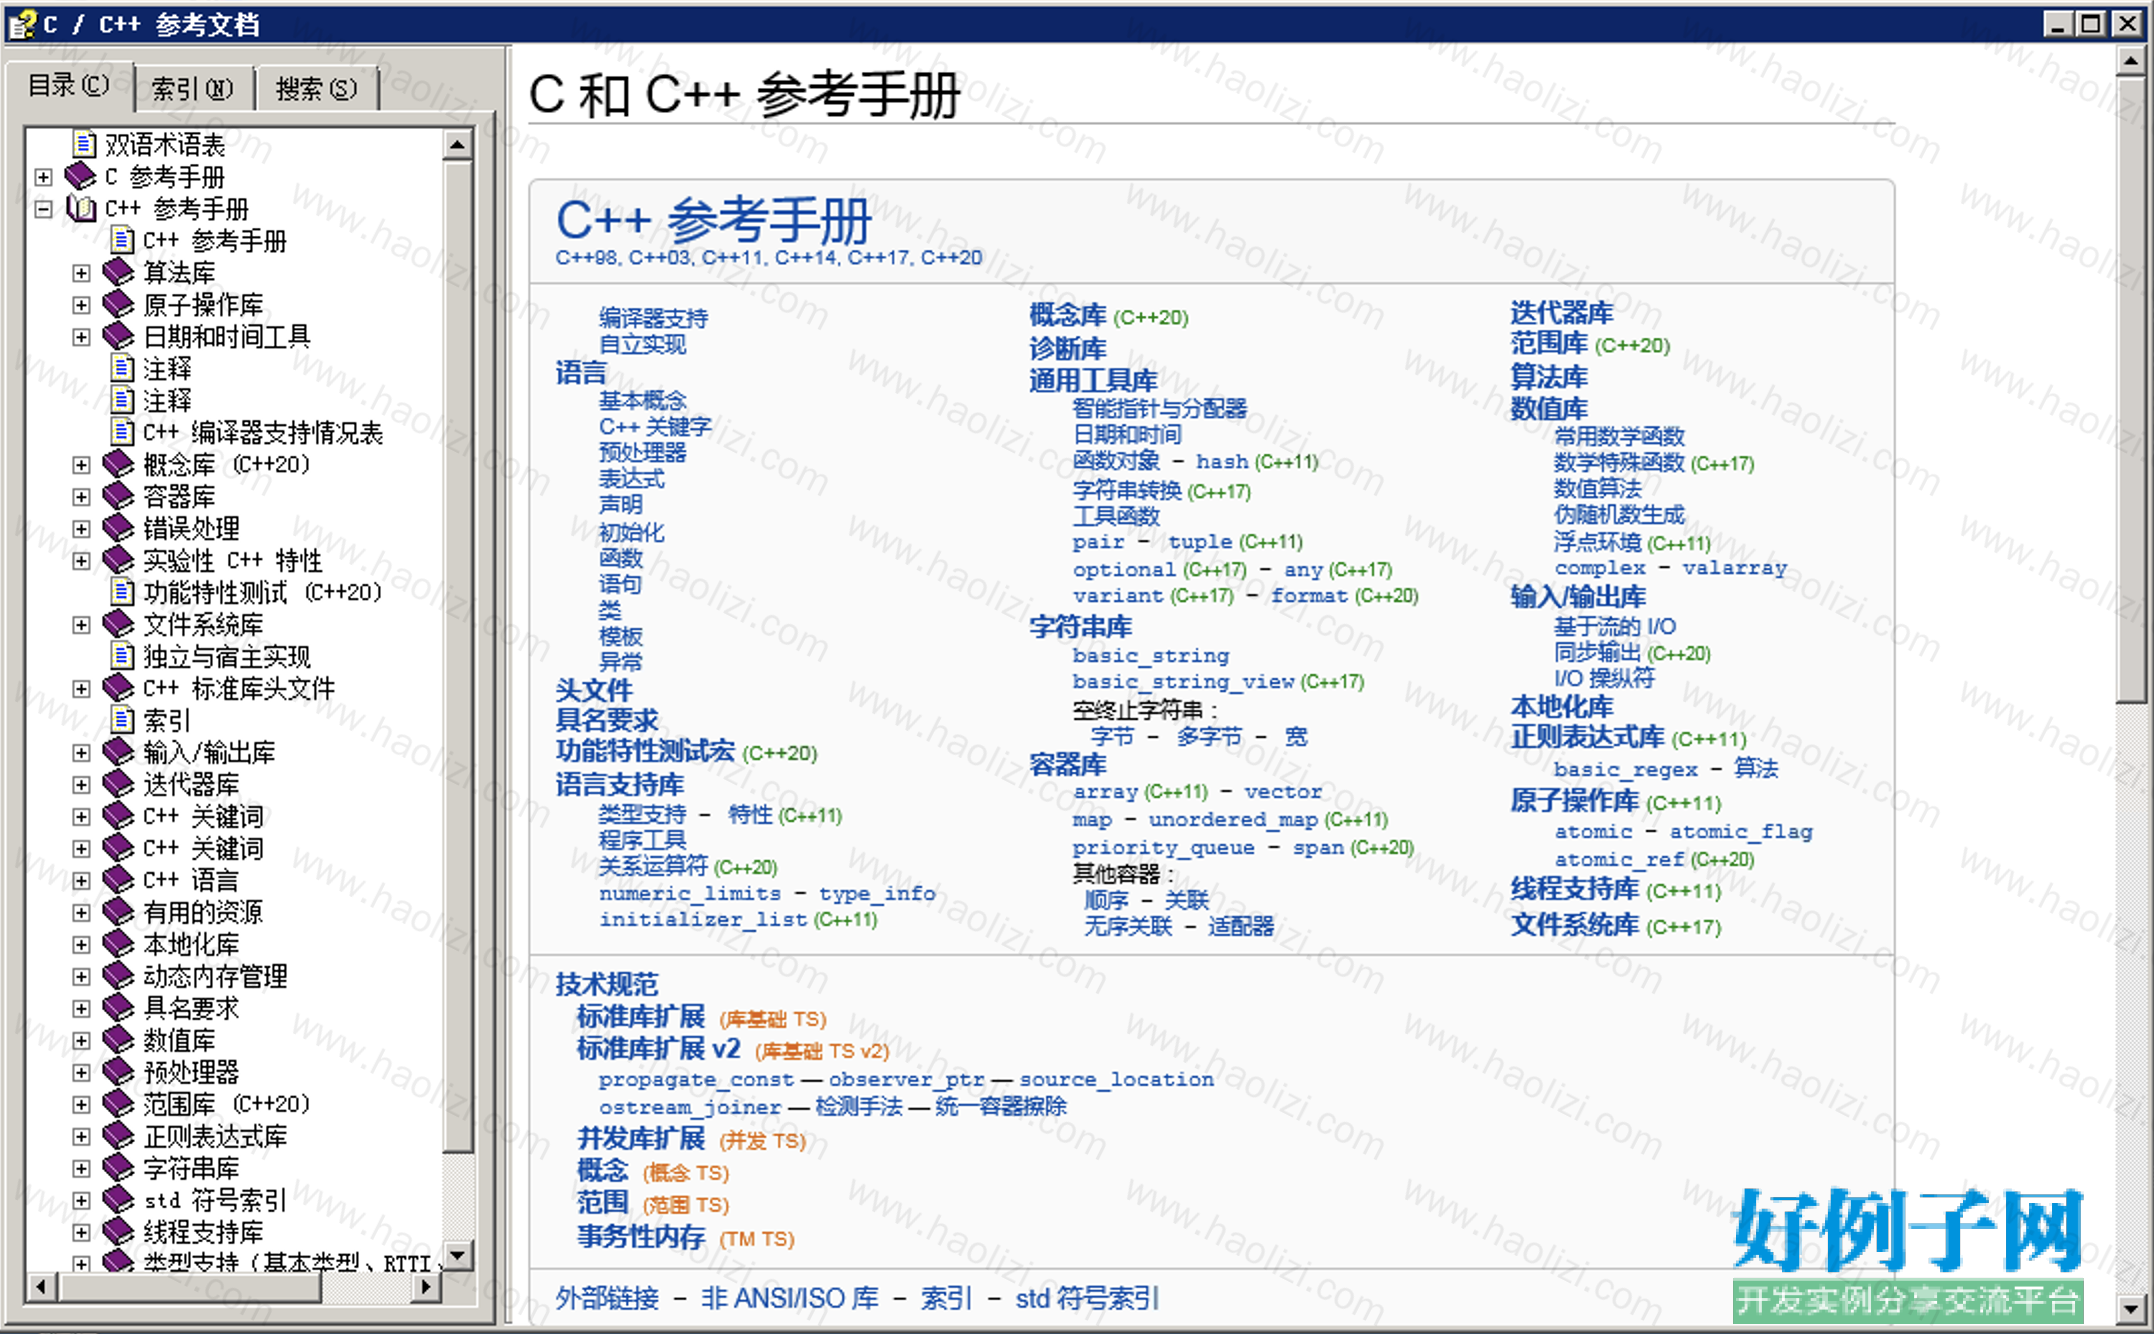
Task: Expand the std 符号索引 node
Action: 81,1201
